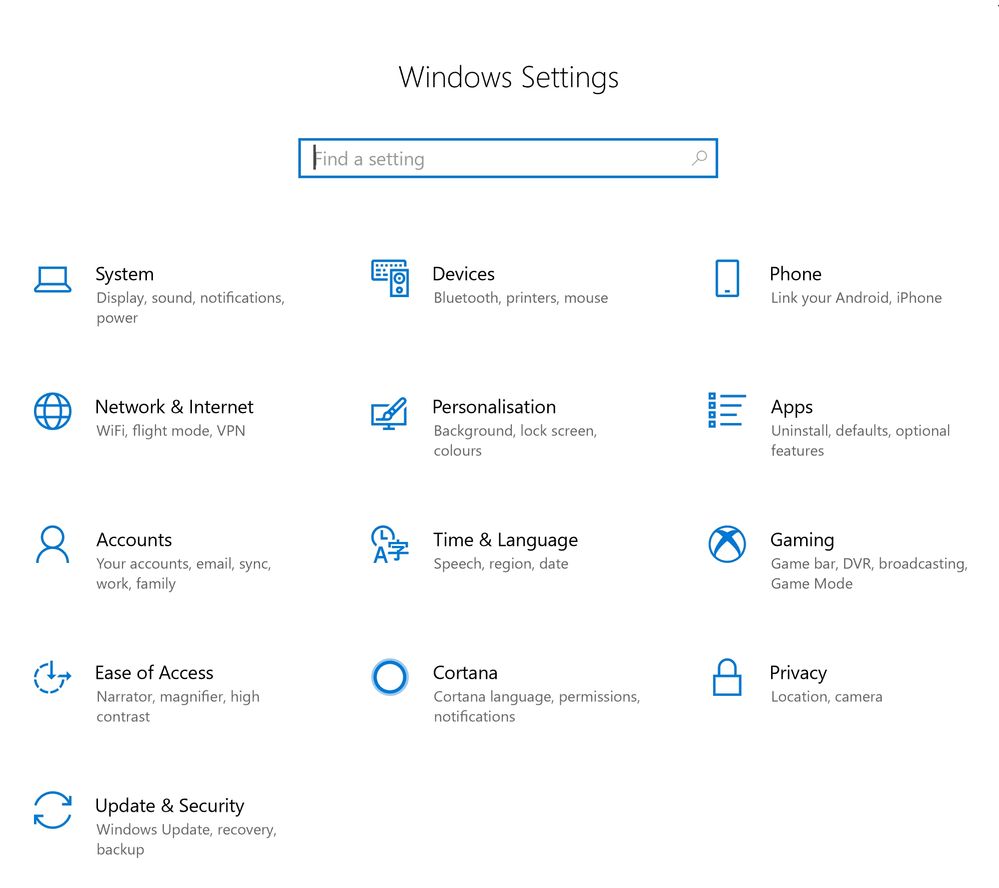Click the magnifier icon in the search box
The height and width of the screenshot is (888, 999).
pos(699,158)
